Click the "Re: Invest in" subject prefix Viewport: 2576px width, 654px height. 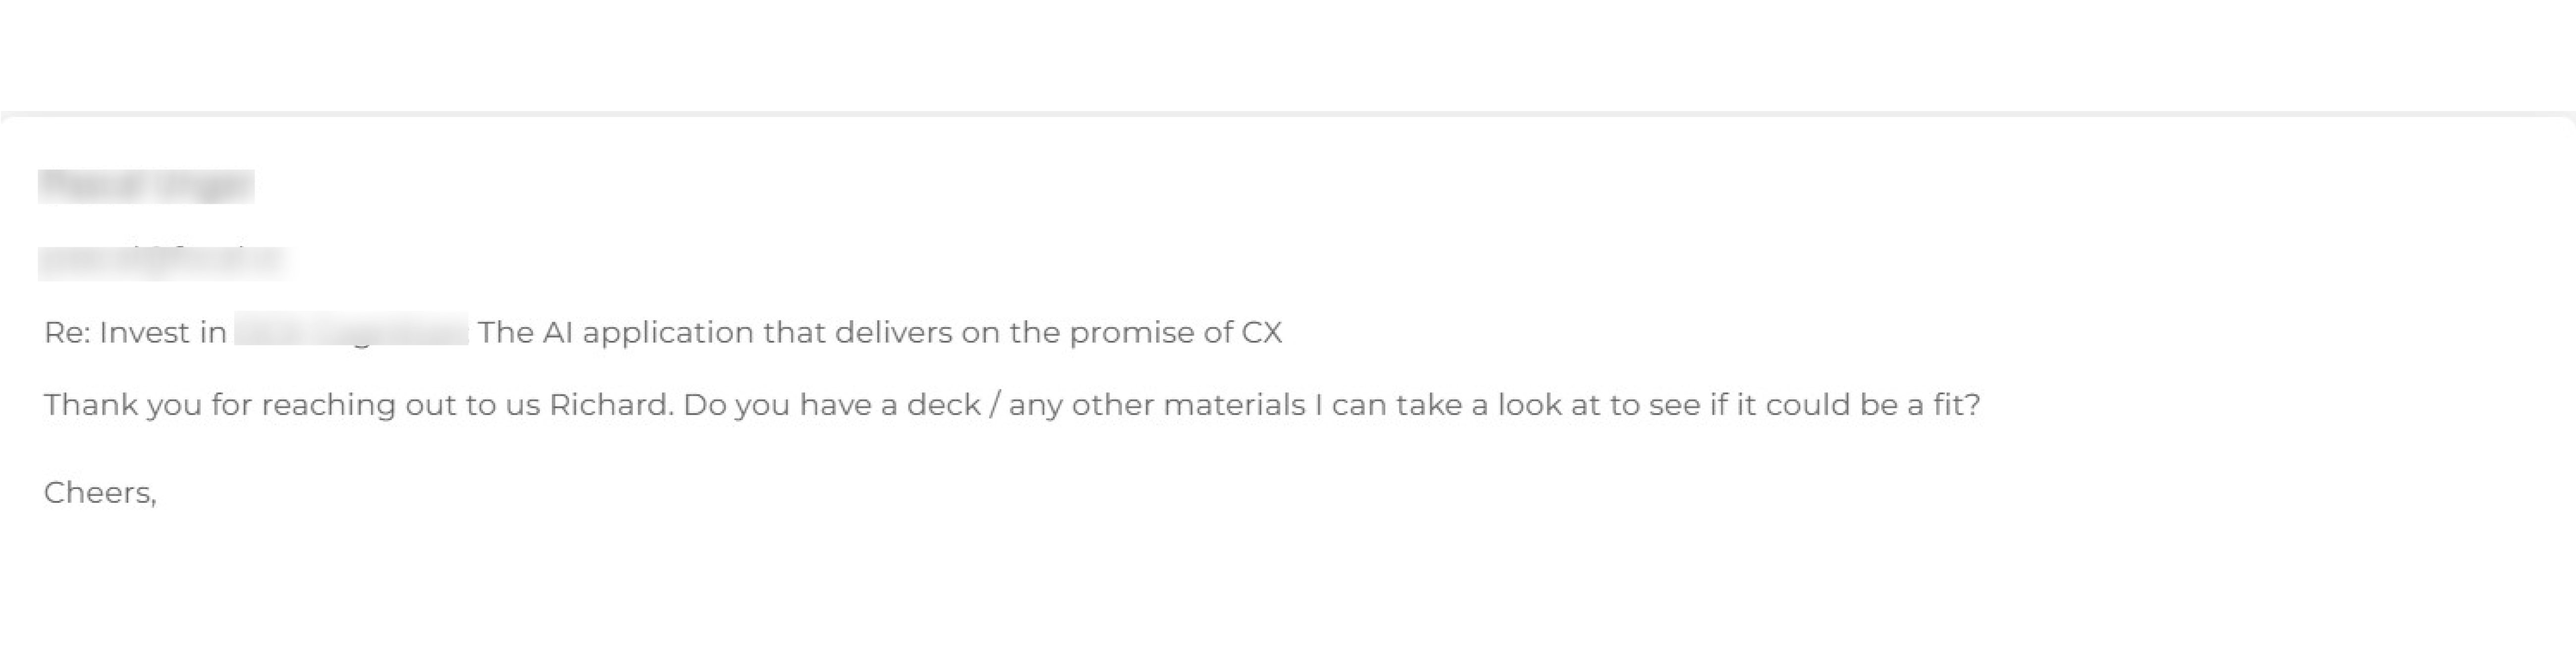(135, 333)
